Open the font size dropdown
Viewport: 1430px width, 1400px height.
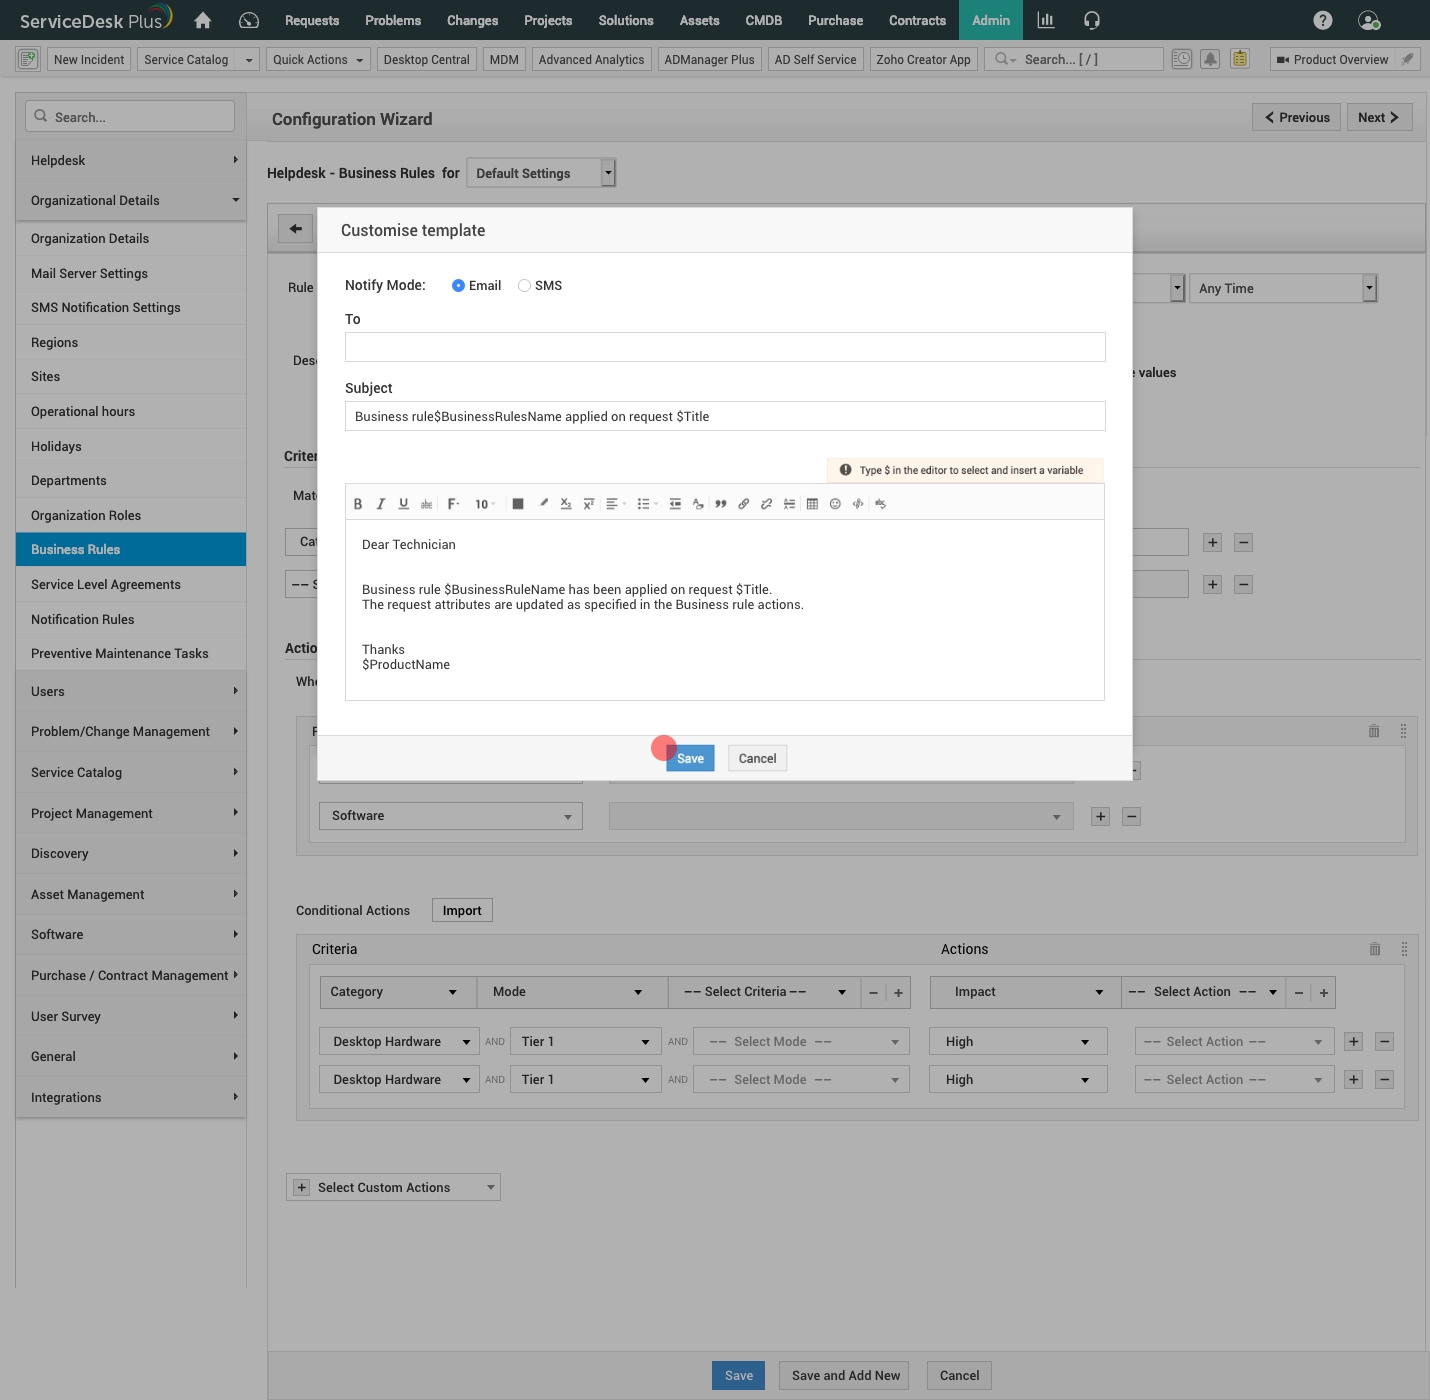484,504
